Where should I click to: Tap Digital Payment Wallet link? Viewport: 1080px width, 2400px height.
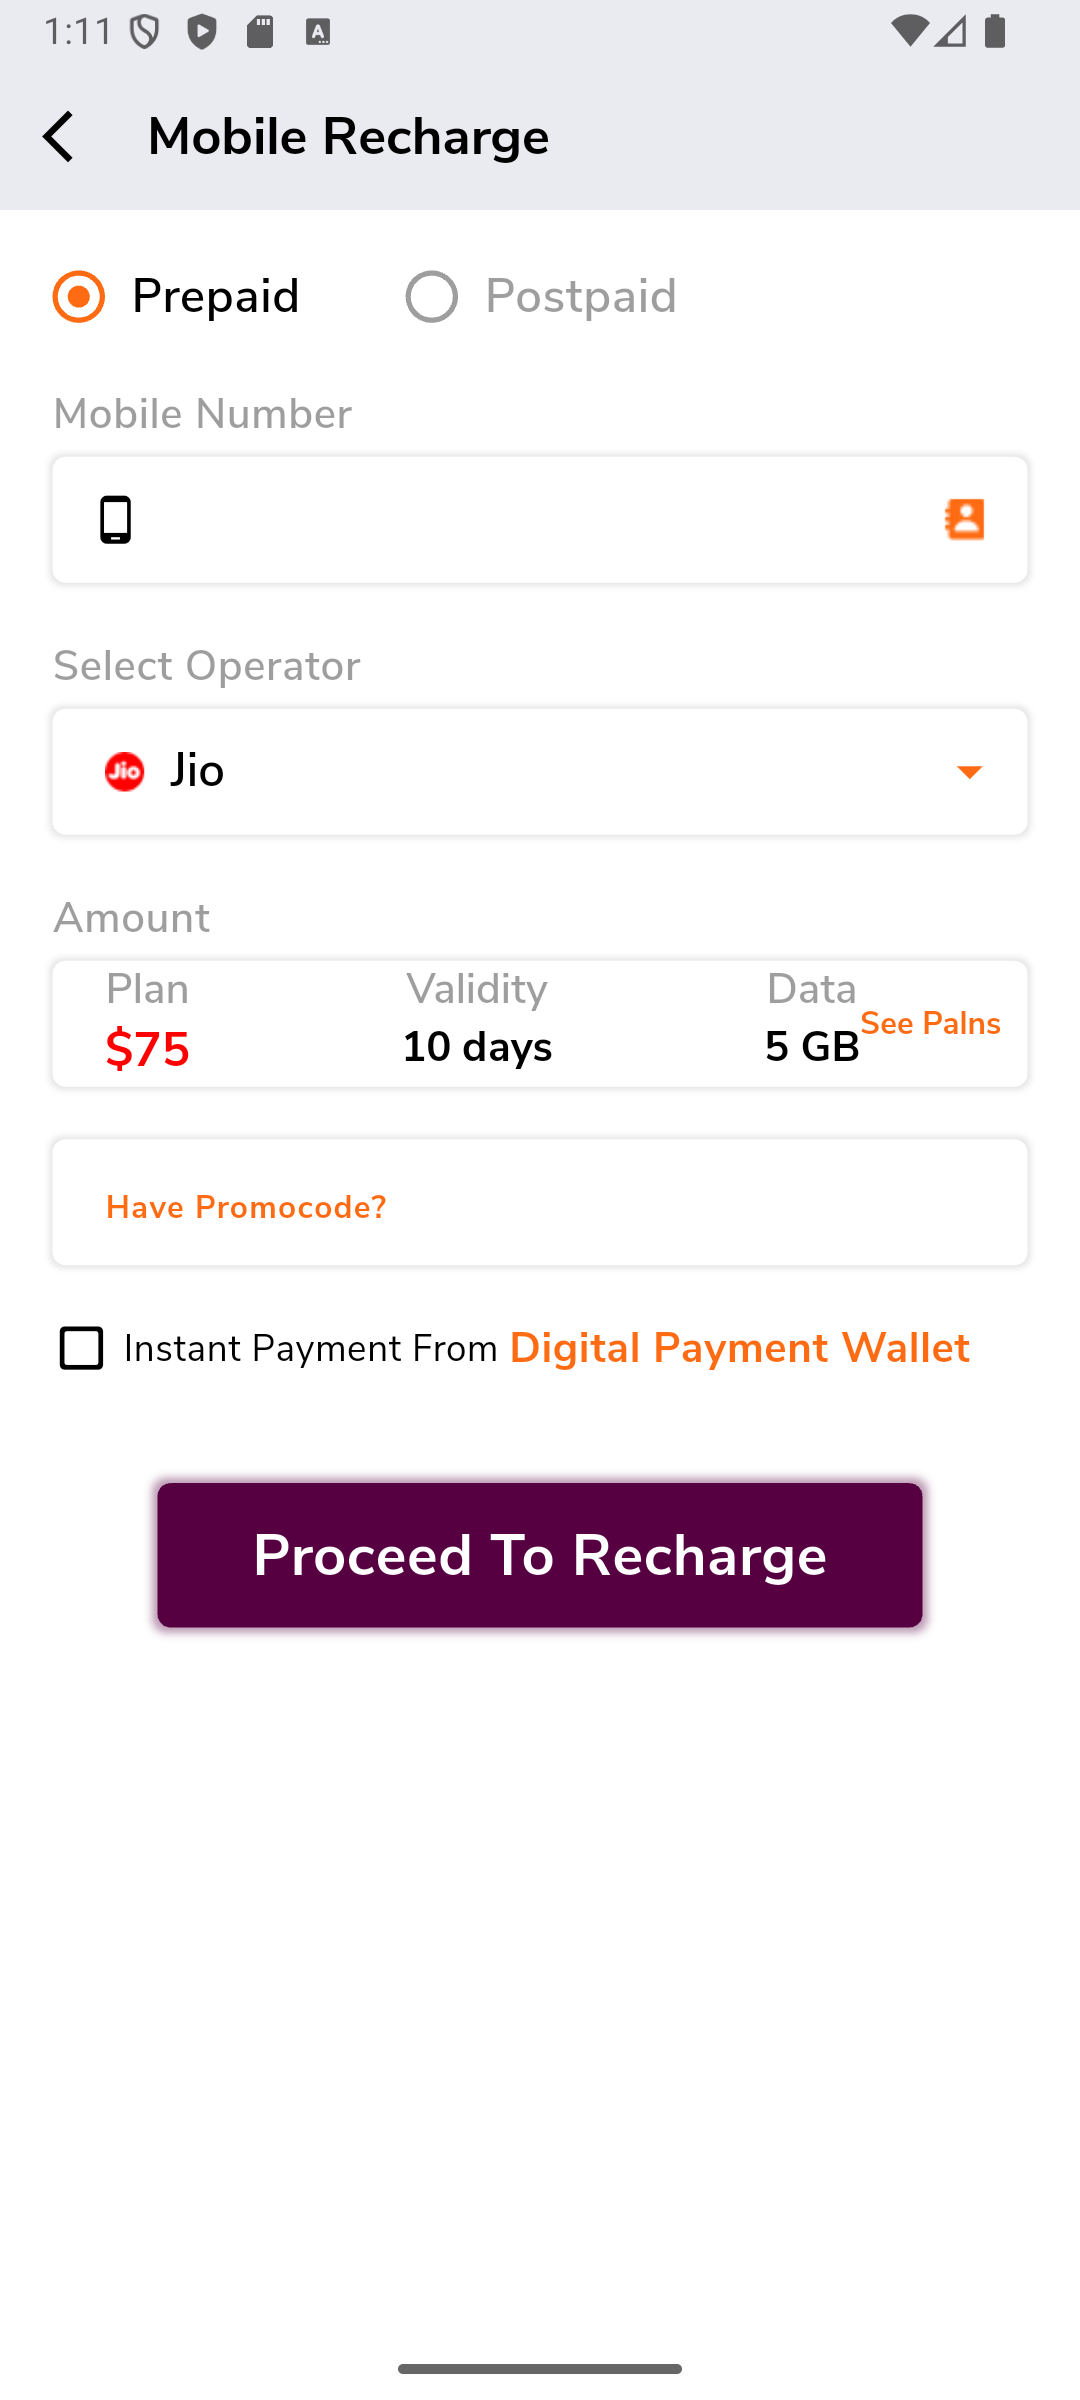(740, 1348)
